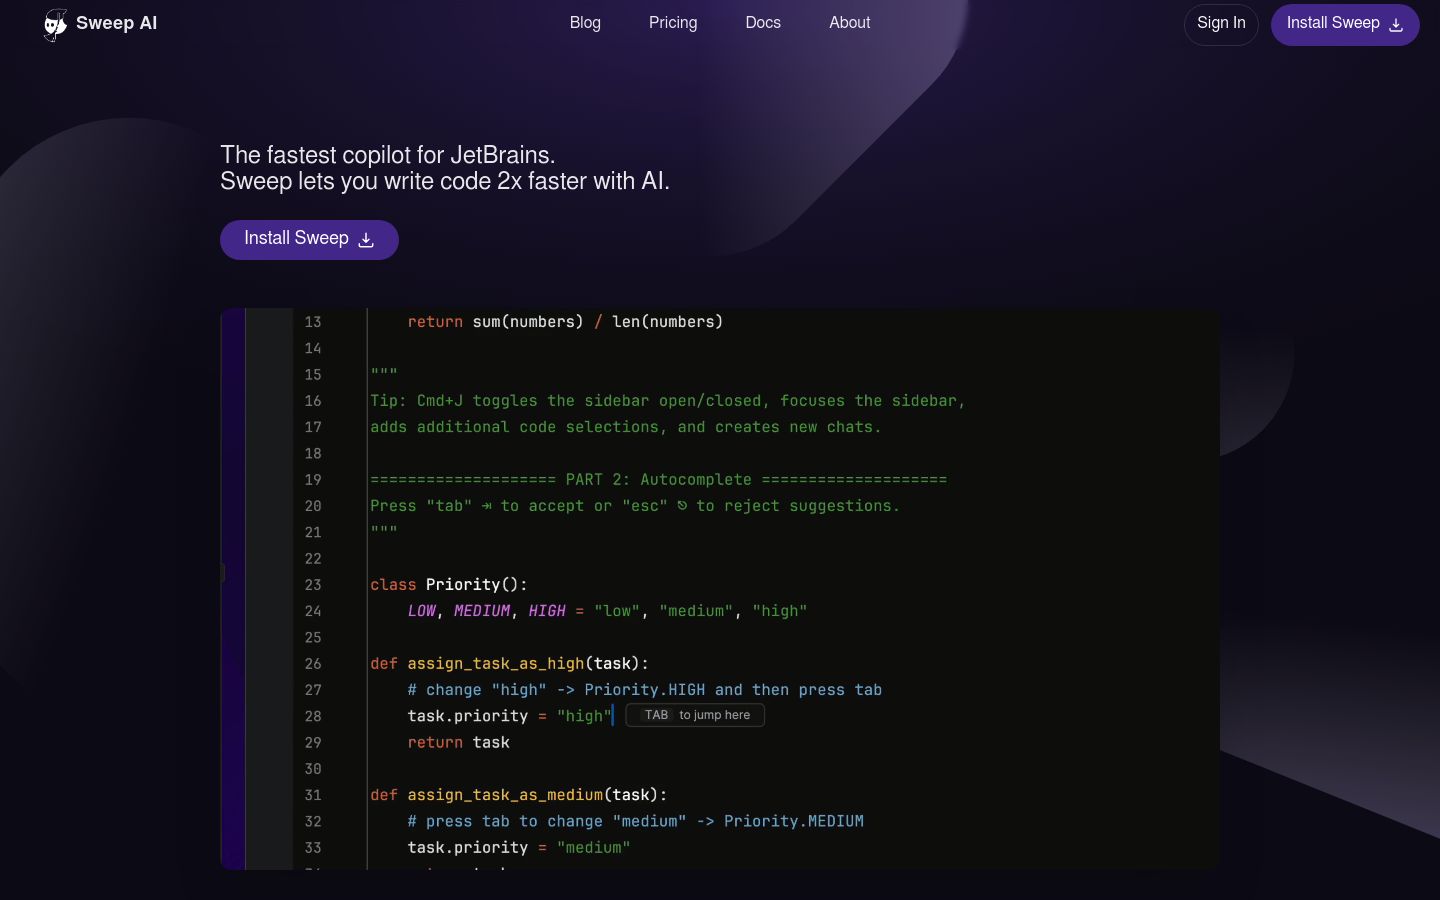Click the "return task" line on line 29
The image size is (1440, 900).
click(459, 743)
